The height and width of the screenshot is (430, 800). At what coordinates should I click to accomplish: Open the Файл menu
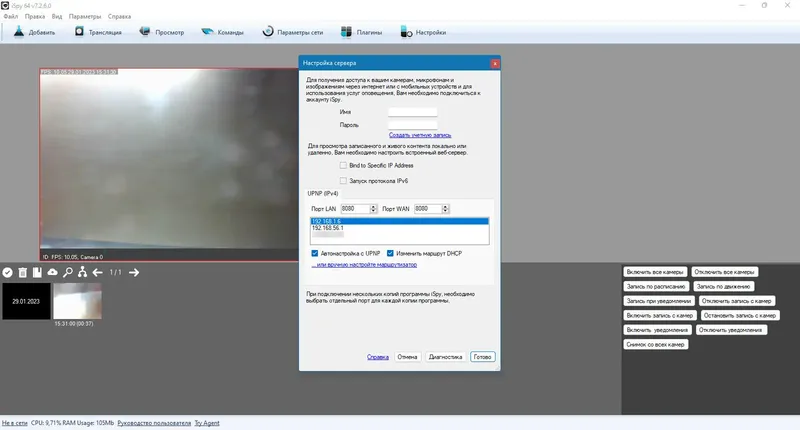pos(11,16)
